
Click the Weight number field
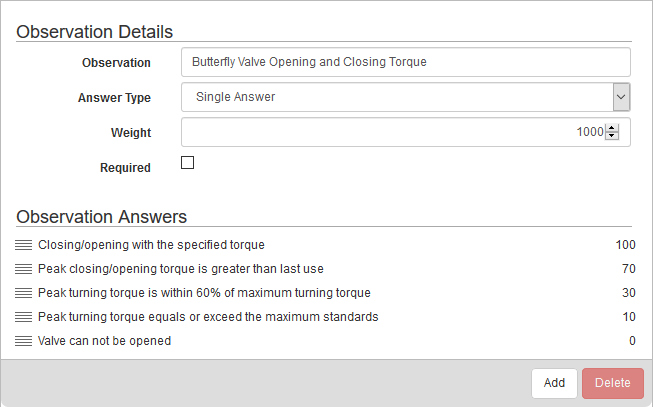(x=392, y=132)
